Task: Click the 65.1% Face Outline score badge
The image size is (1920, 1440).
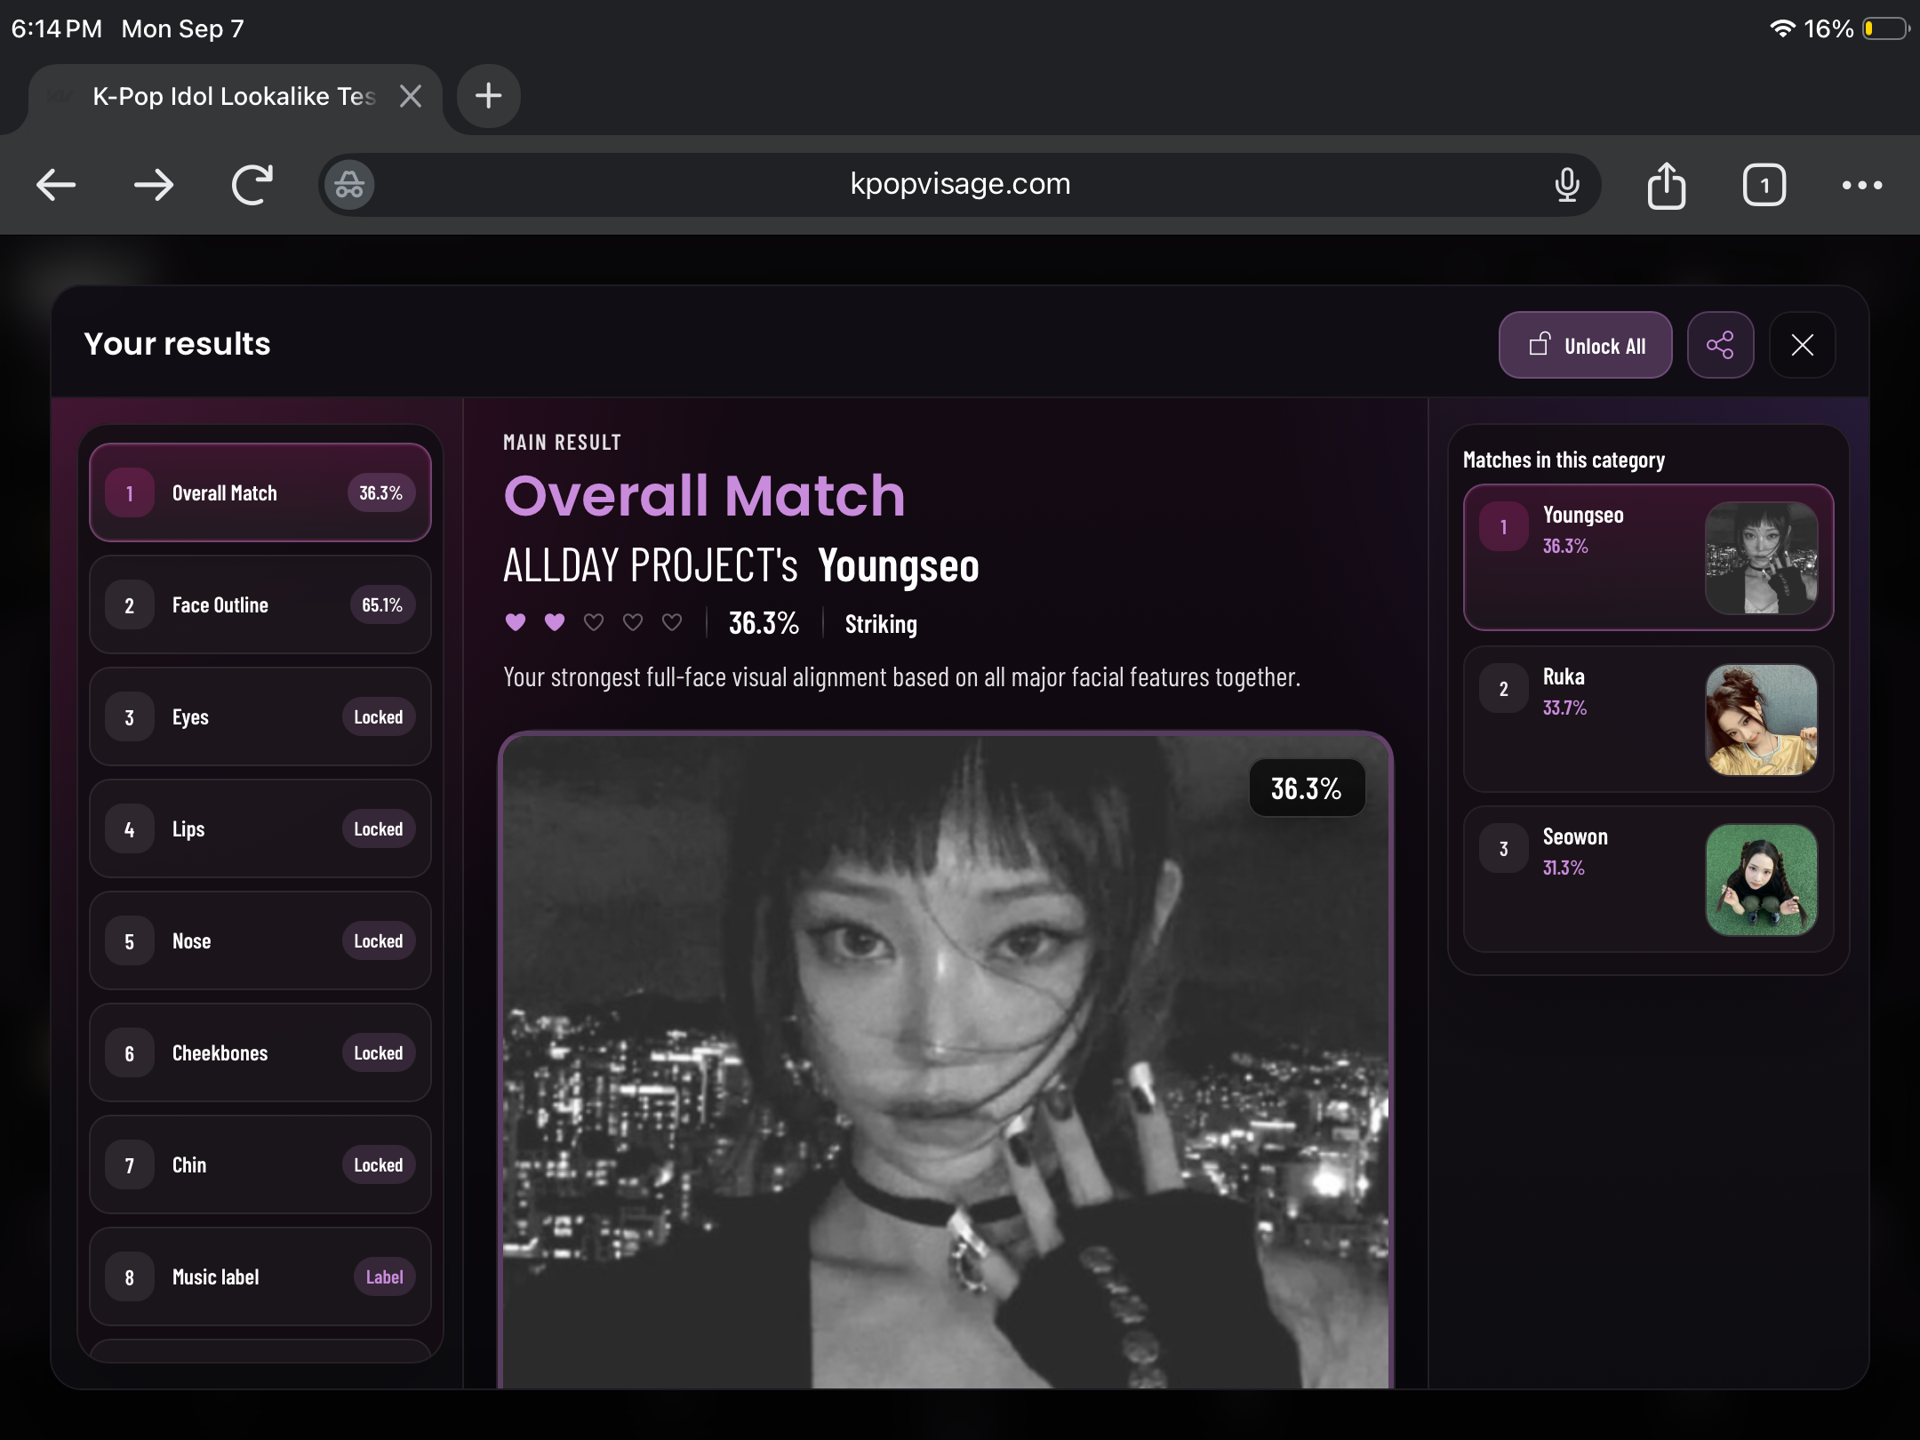Action: click(x=382, y=605)
